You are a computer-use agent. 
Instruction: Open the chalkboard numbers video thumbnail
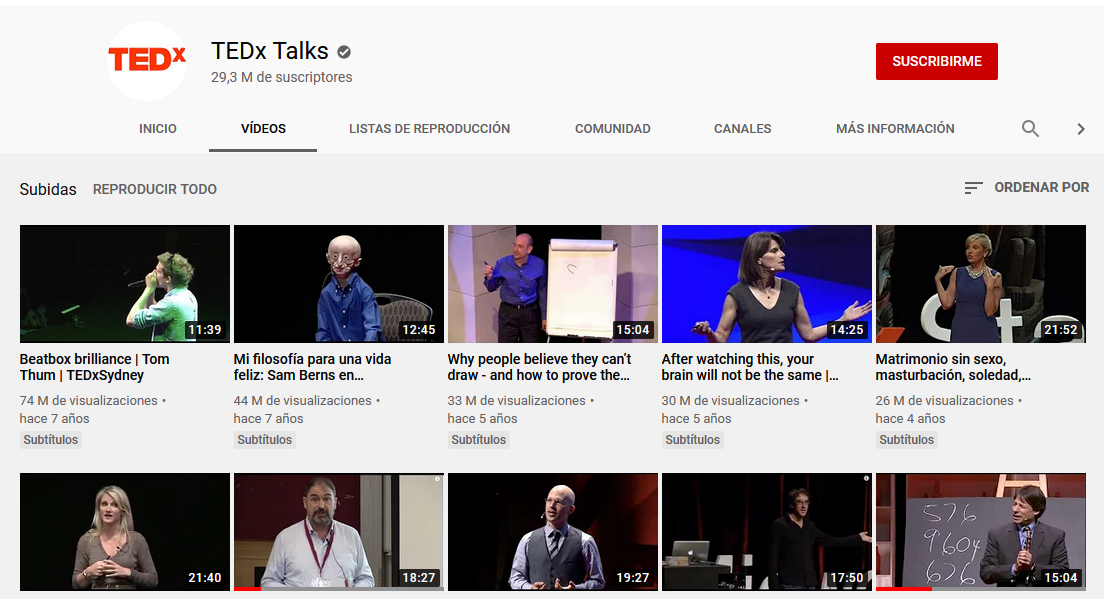click(981, 531)
